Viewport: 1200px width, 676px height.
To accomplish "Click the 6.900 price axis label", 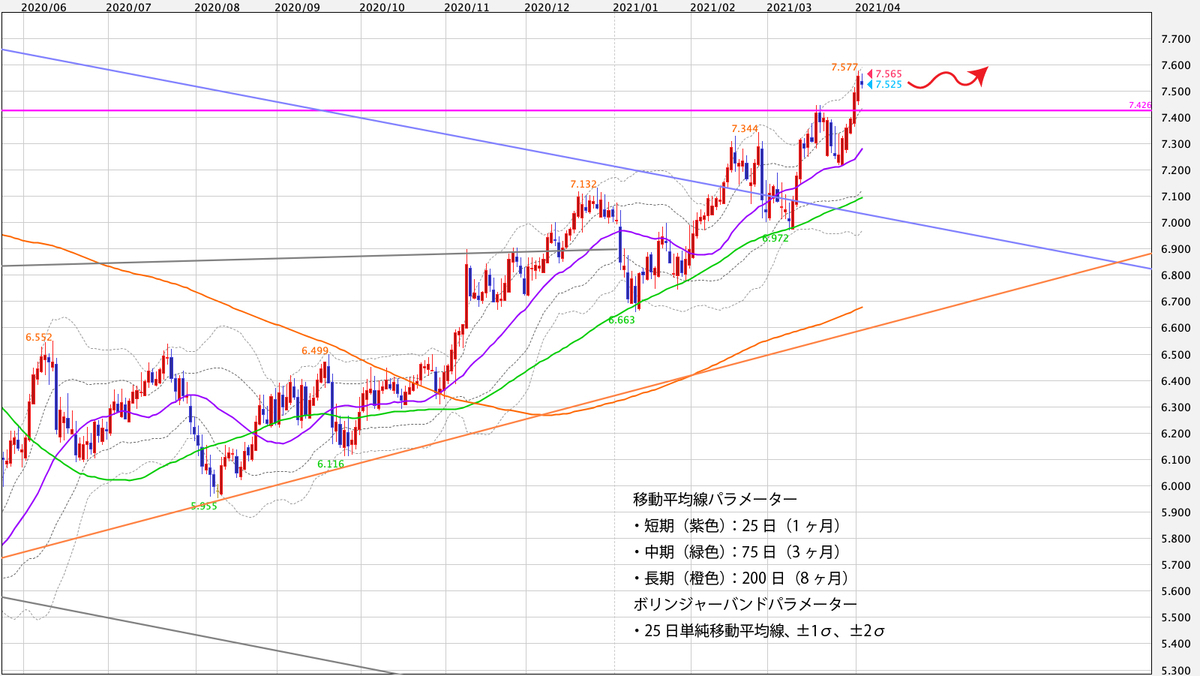I will coord(1174,250).
